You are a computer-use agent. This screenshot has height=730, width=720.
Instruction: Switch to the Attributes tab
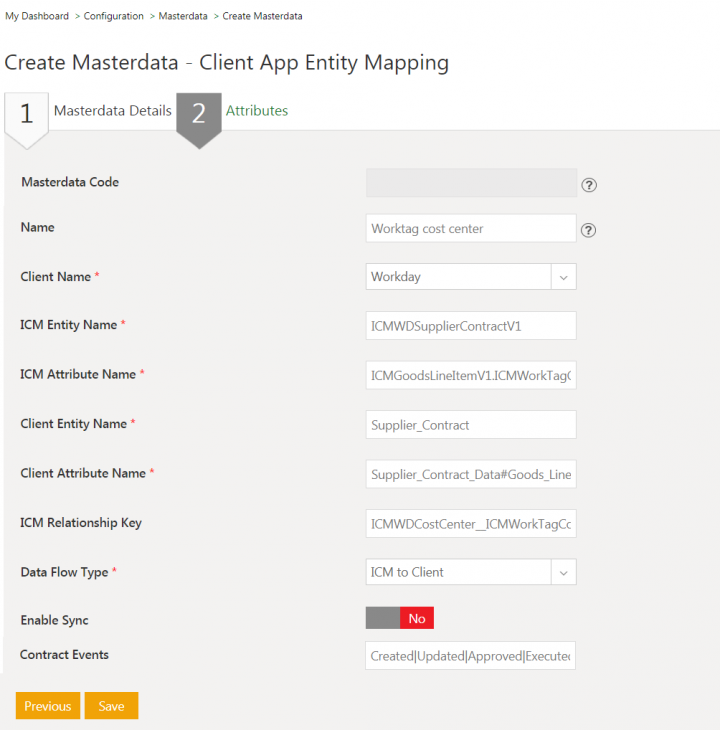[x=257, y=111]
